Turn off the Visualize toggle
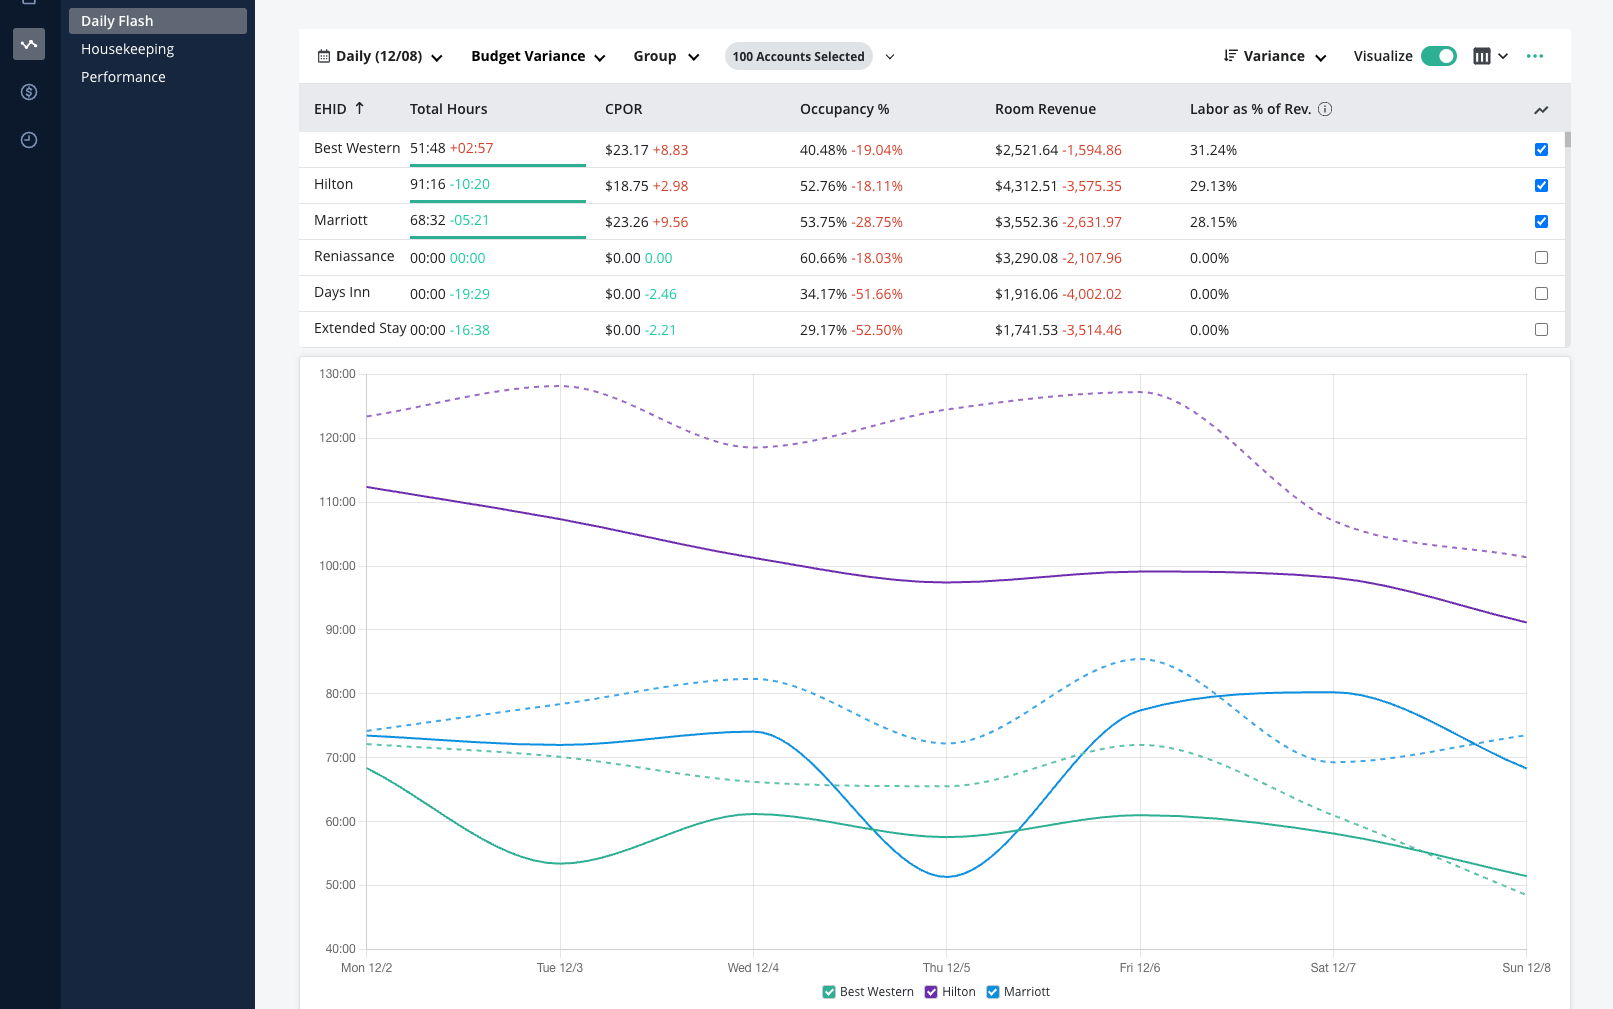Screen dimensions: 1613x1009 click(1438, 56)
